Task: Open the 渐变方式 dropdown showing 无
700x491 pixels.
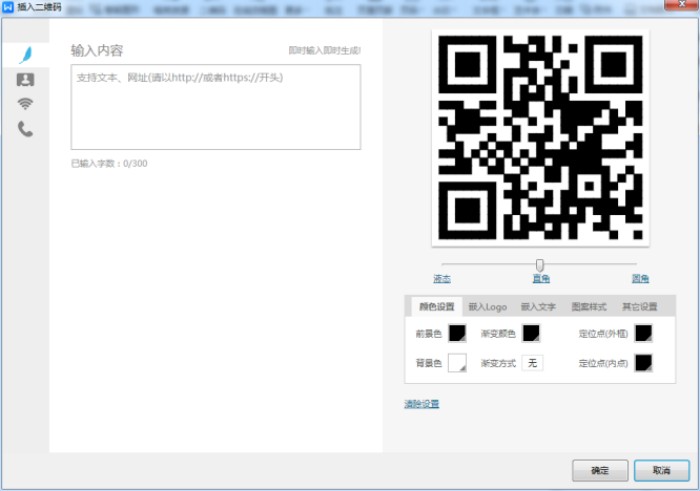Action: click(532, 363)
